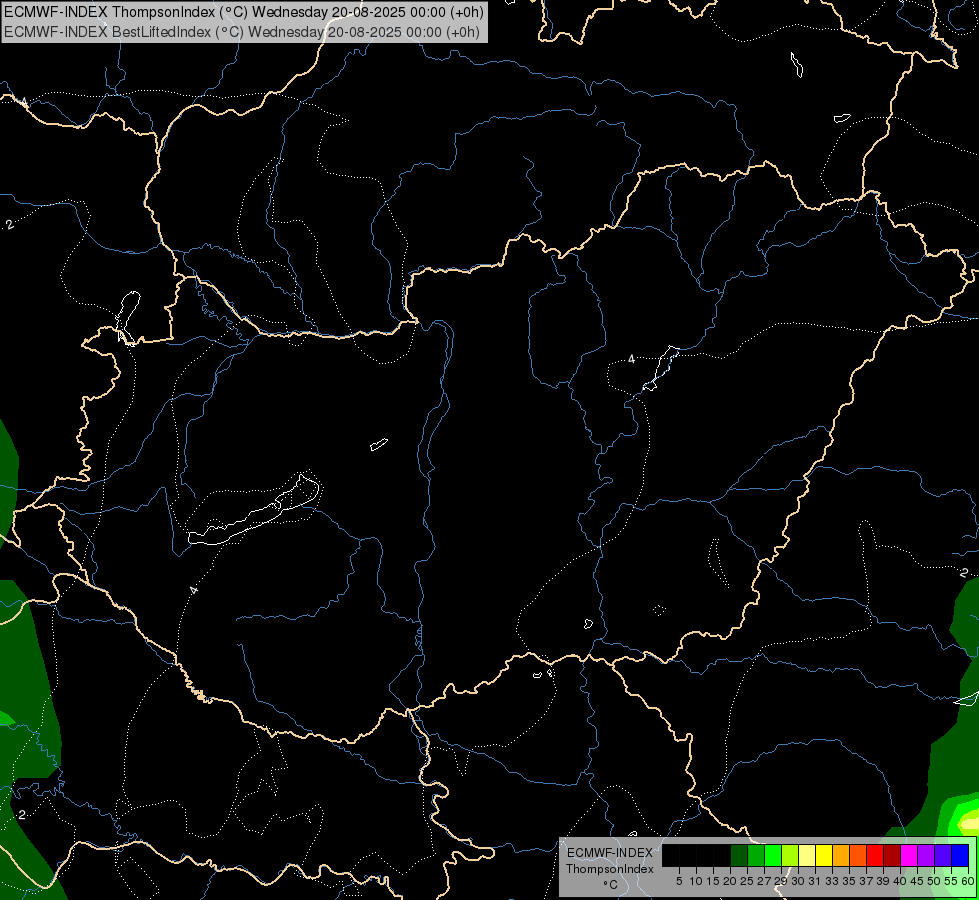This screenshot has width=979, height=900.
Task: Click the legend tick value 45
Action: (917, 881)
